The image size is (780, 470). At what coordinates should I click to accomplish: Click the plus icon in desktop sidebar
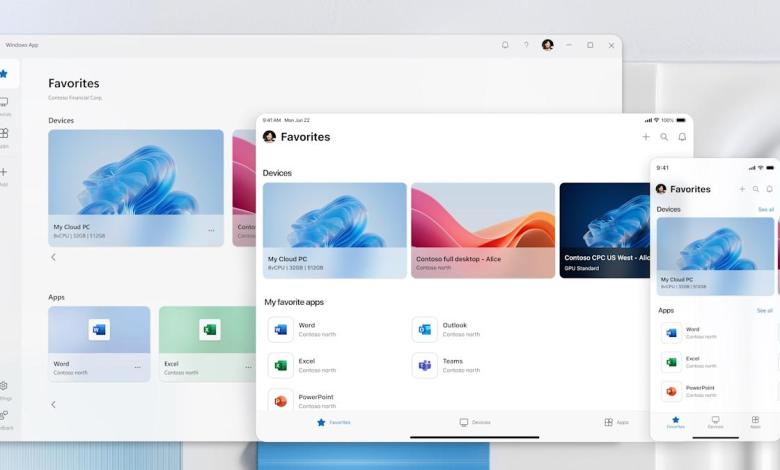click(x=4, y=172)
